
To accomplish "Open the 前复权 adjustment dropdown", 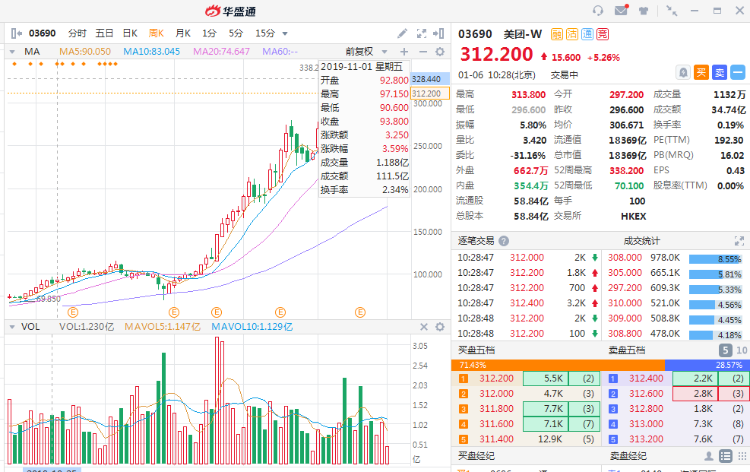I will point(366,51).
